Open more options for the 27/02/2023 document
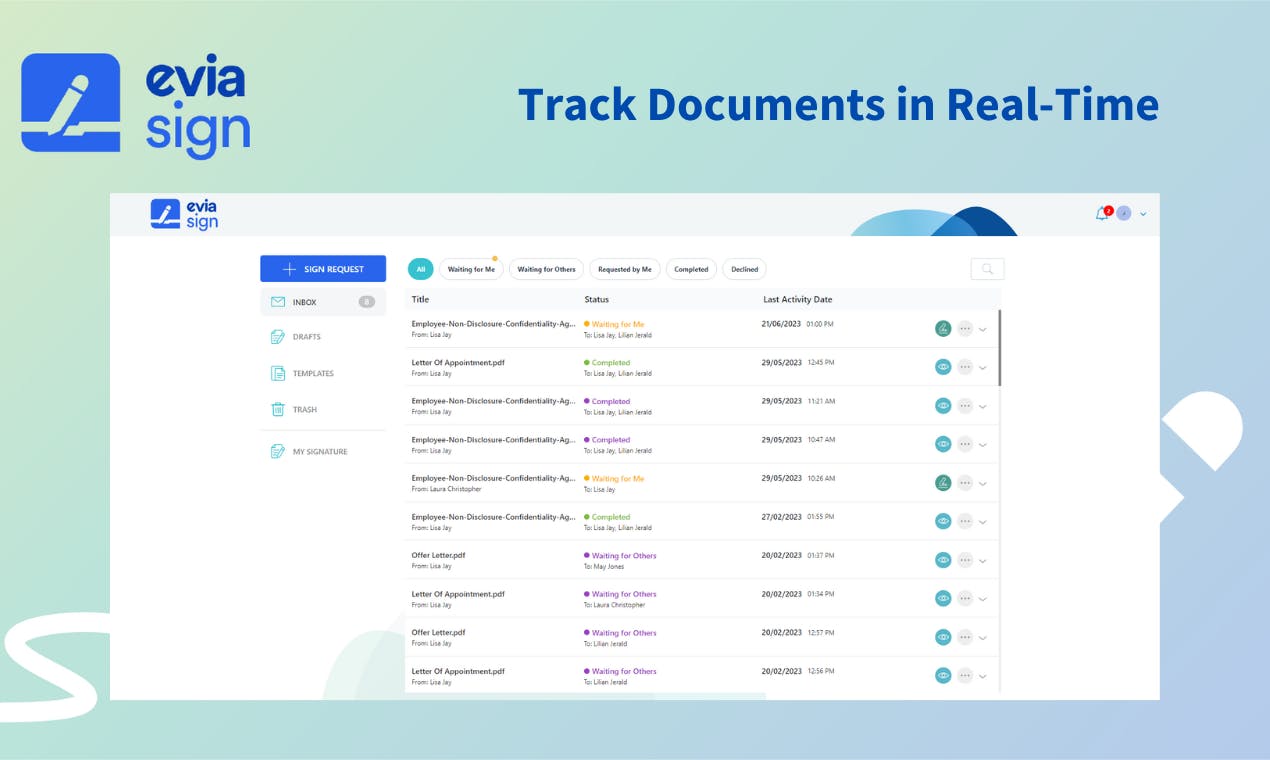 [x=965, y=521]
